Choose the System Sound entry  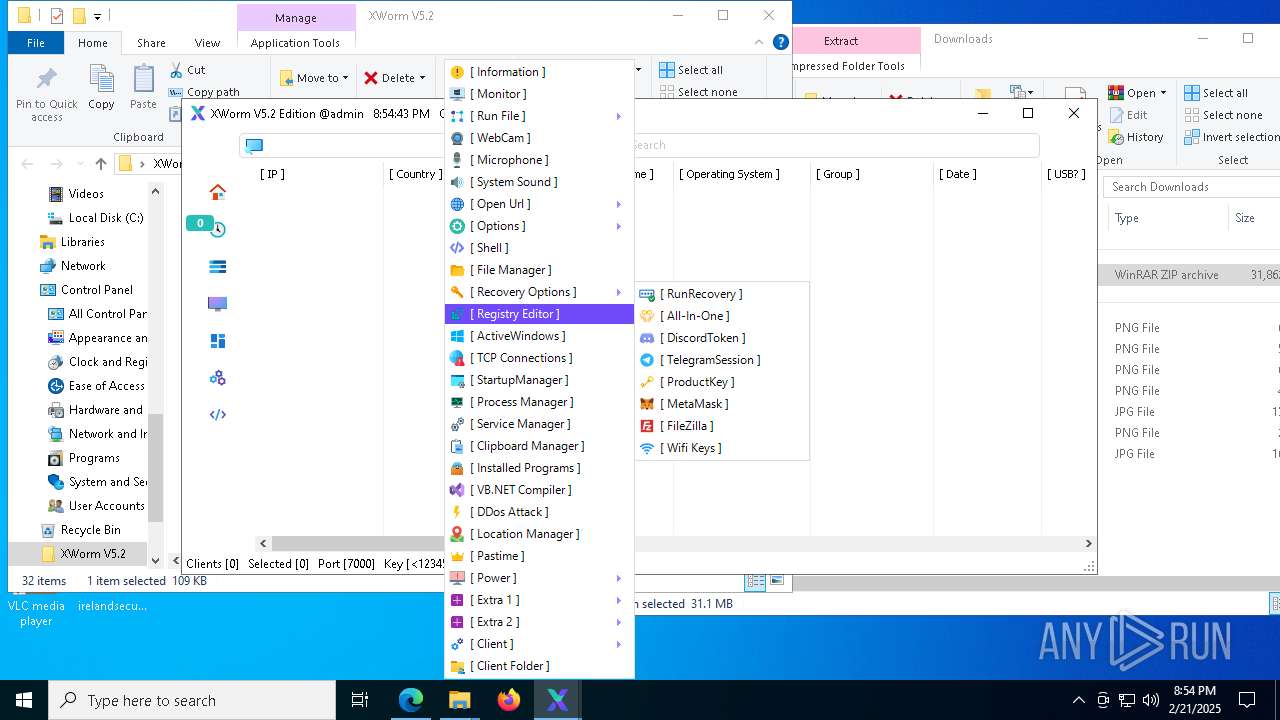point(539,182)
